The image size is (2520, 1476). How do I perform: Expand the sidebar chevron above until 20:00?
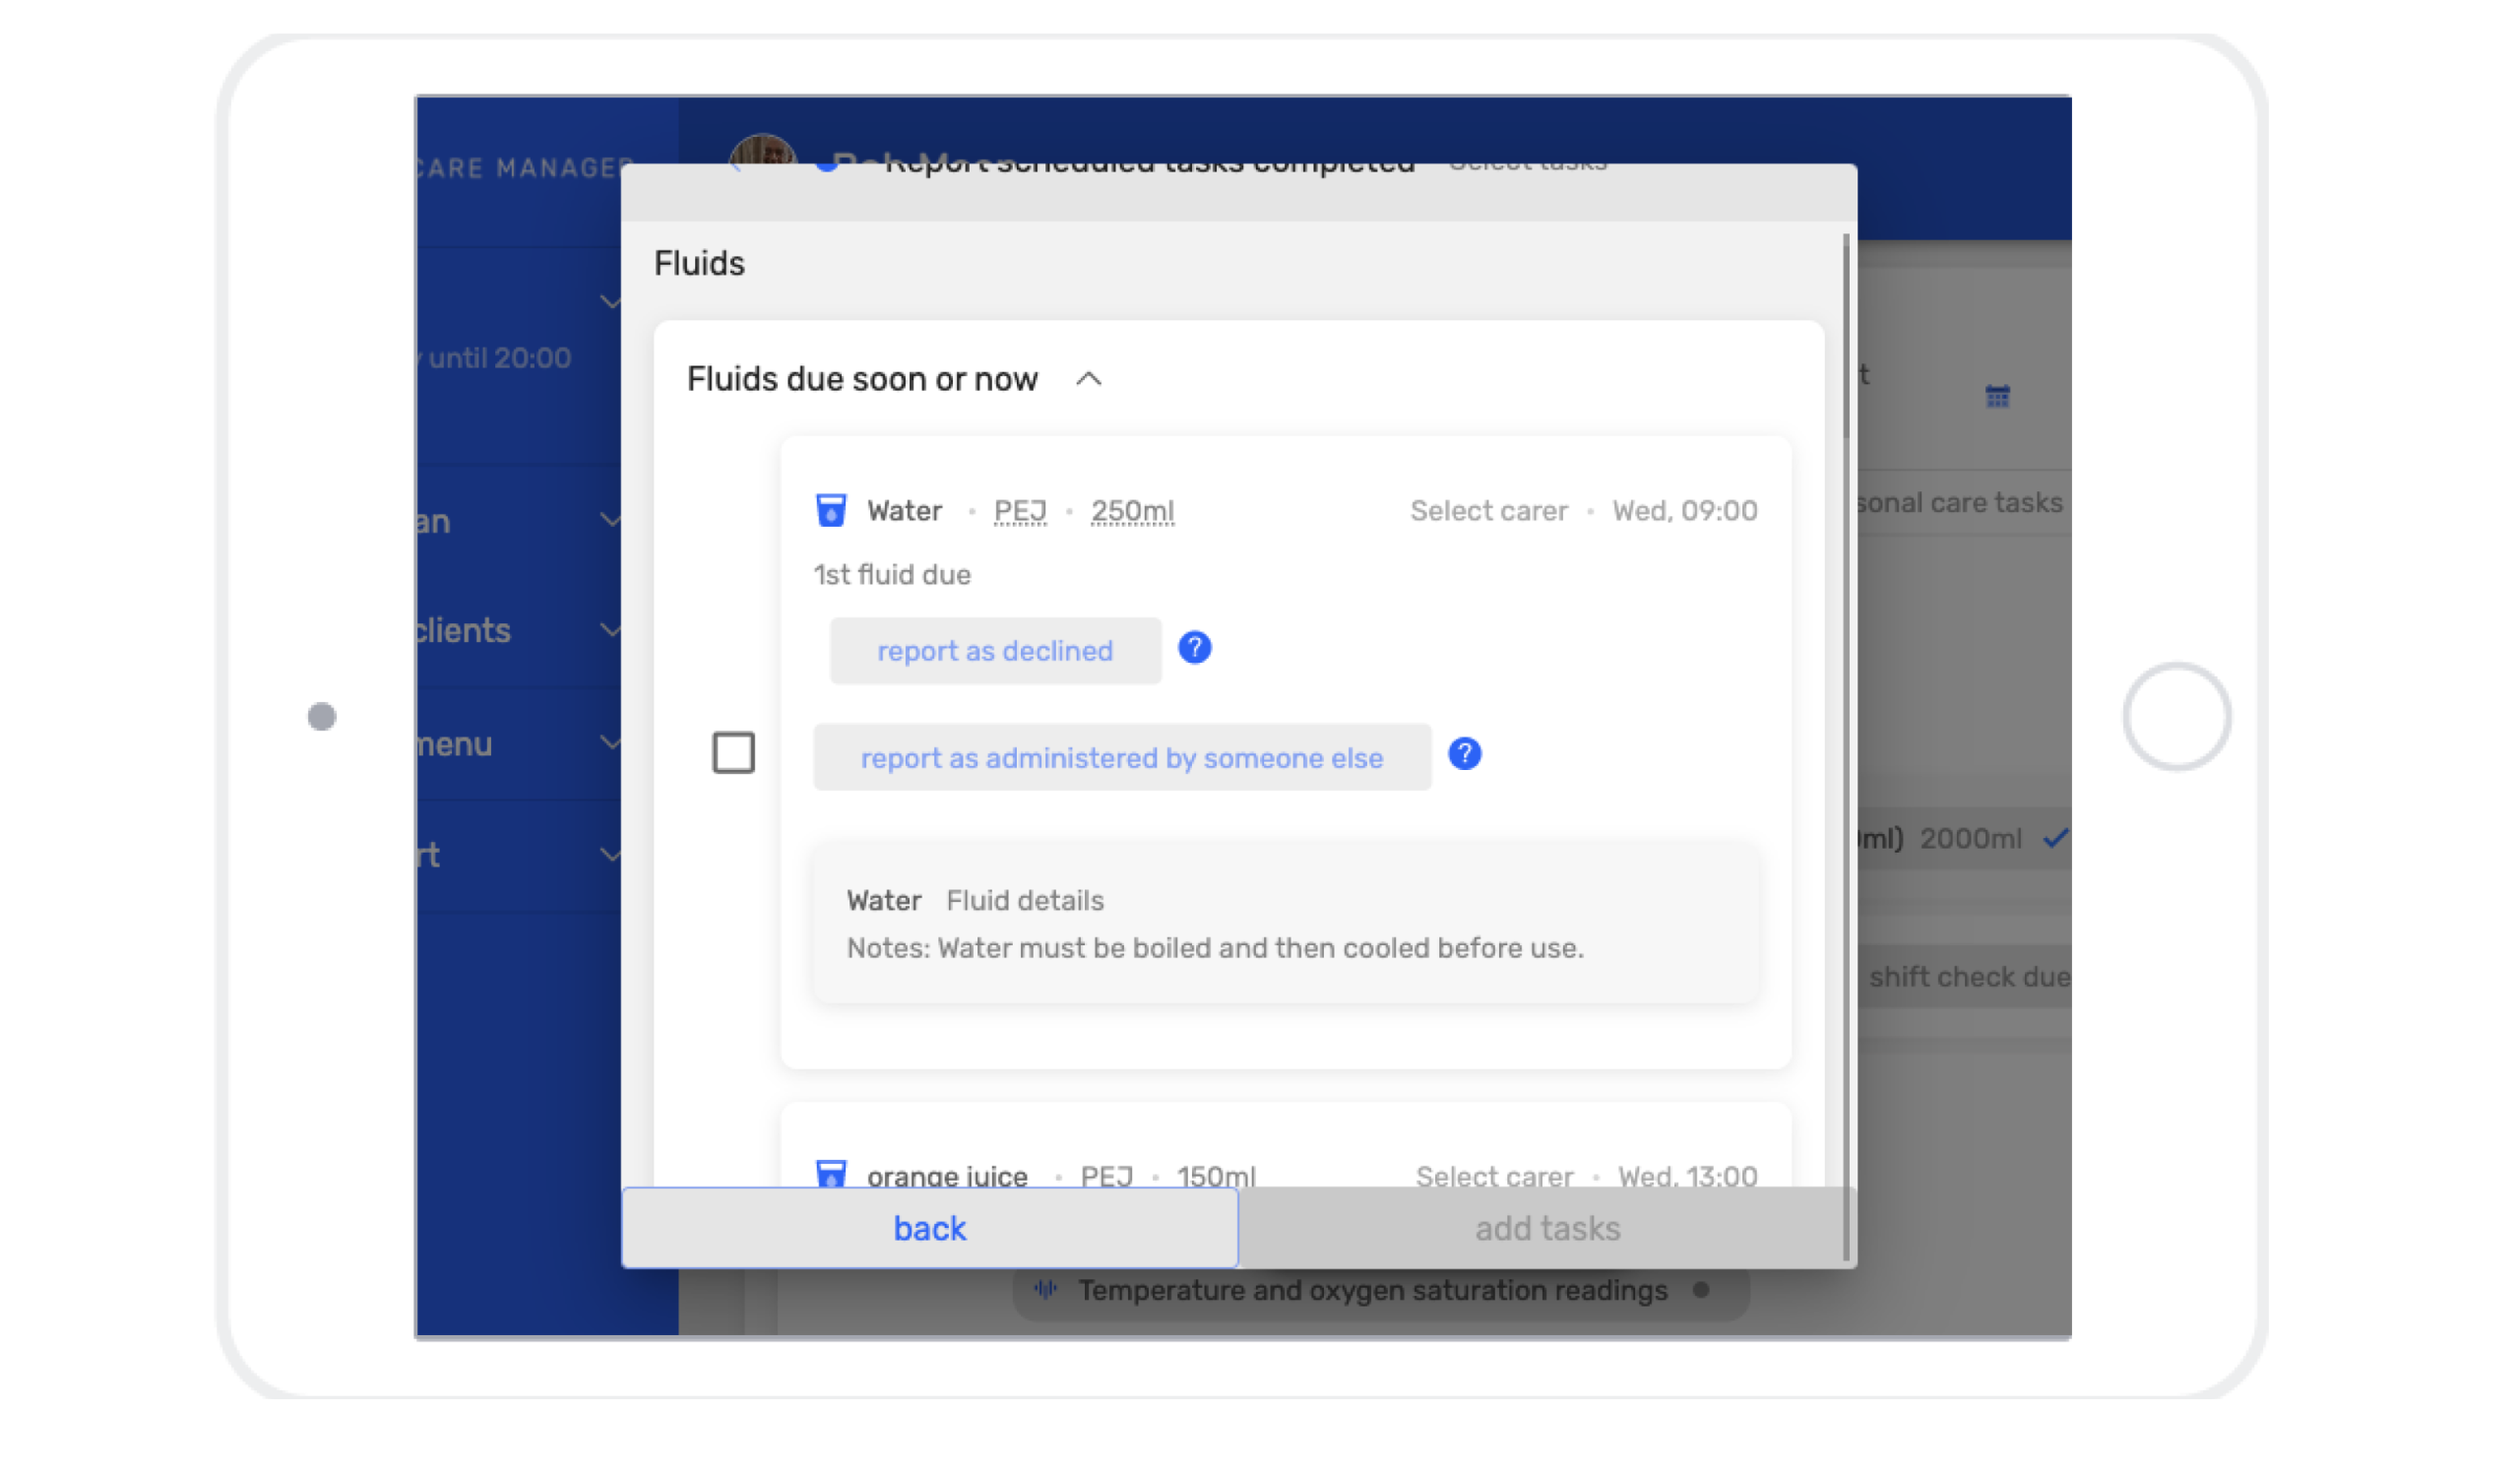click(x=609, y=302)
